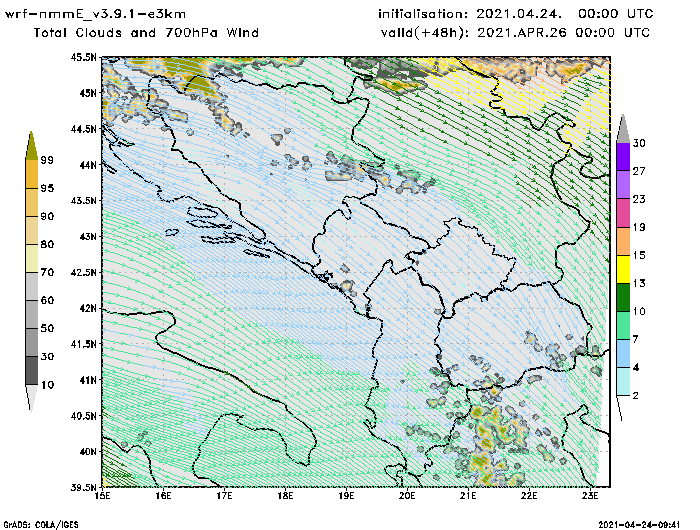The width and height of the screenshot is (700, 530).
Task: Click the 45N latitude axis label
Action: coord(88,93)
